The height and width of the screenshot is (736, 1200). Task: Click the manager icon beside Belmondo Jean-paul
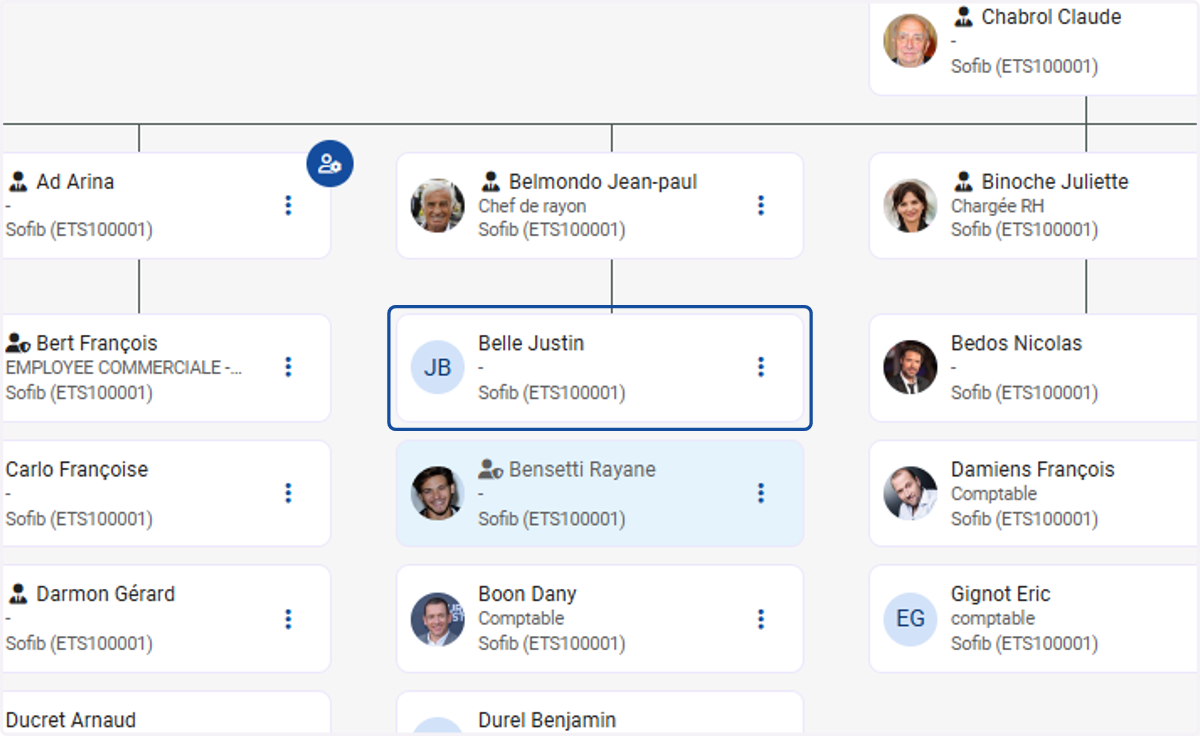490,182
